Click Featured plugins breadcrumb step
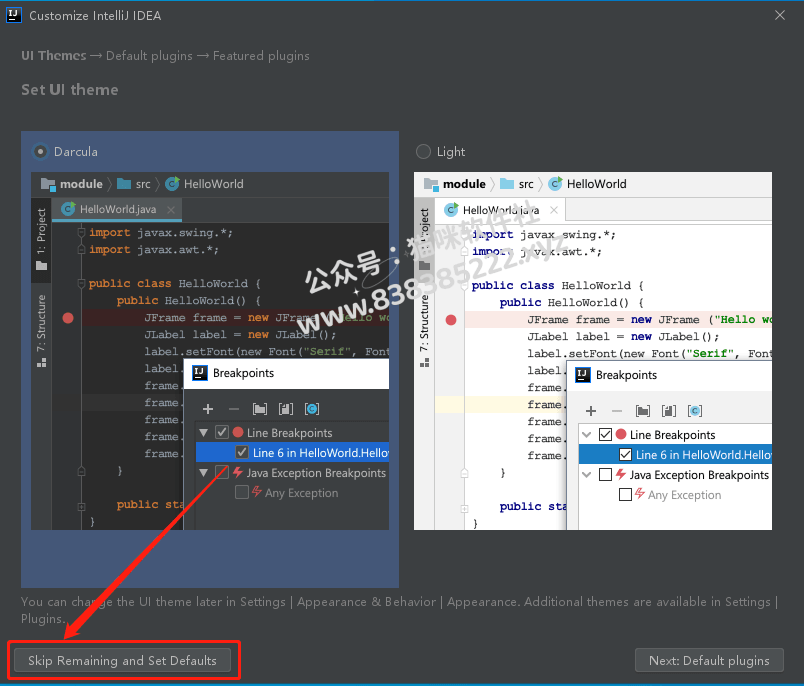 tap(261, 55)
